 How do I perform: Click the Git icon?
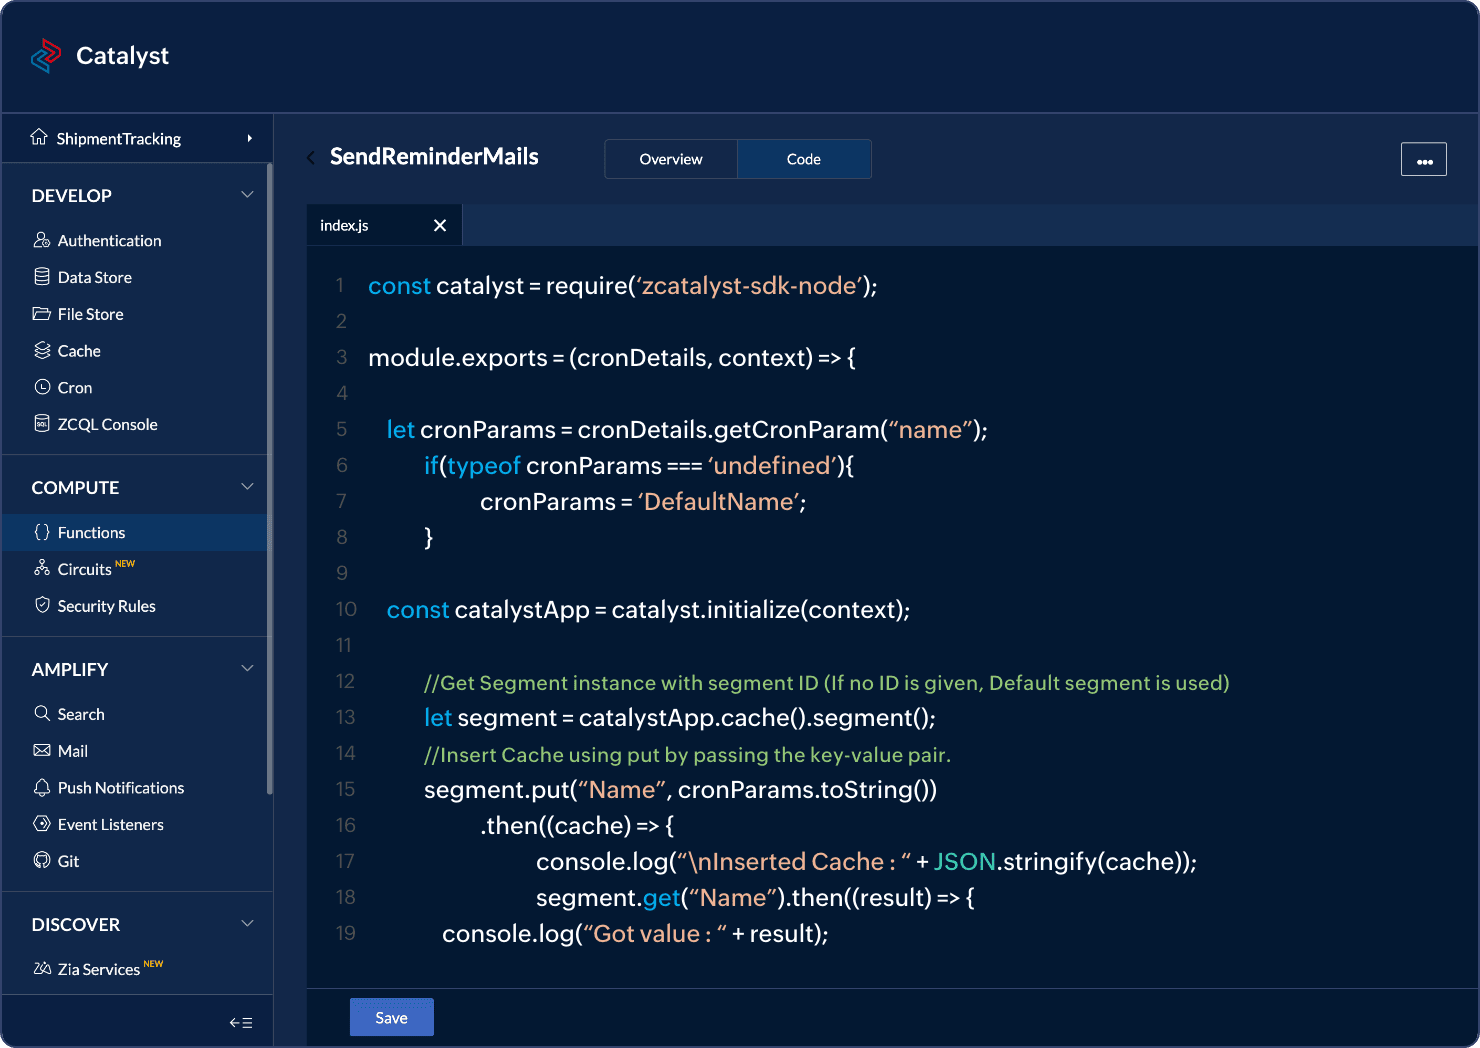(x=42, y=860)
